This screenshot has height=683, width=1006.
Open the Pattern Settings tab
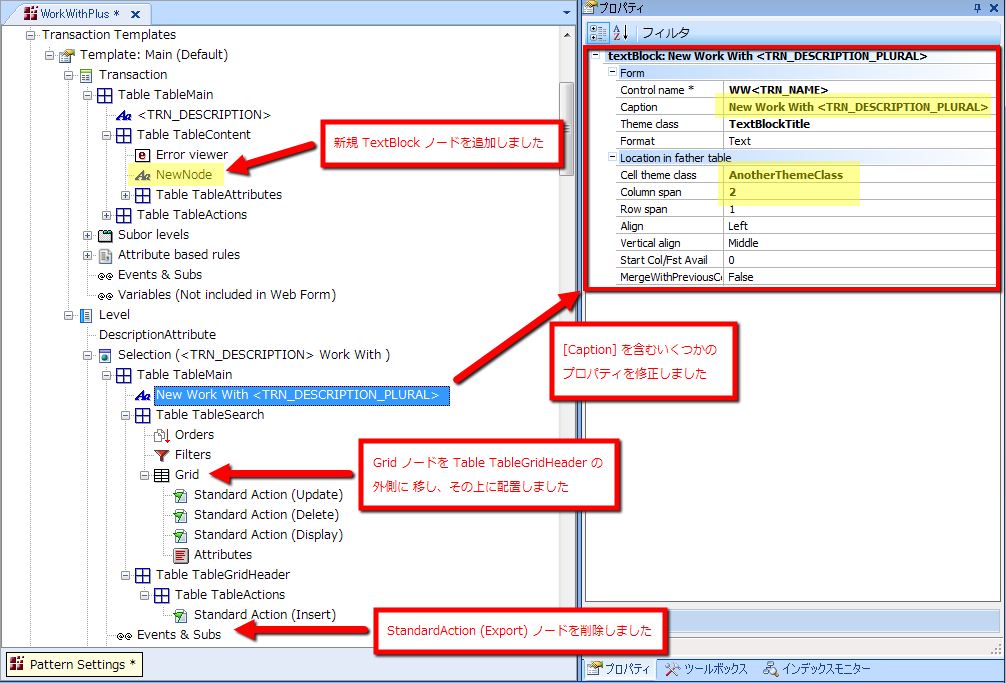pyautogui.click(x=74, y=664)
